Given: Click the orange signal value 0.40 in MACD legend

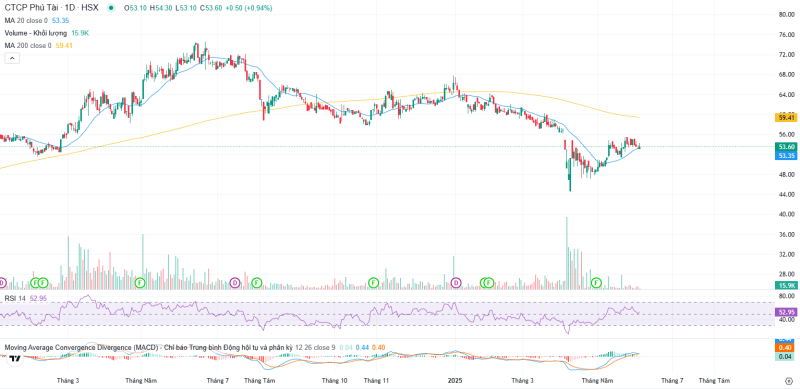Looking at the screenshot, I should pos(379,347).
